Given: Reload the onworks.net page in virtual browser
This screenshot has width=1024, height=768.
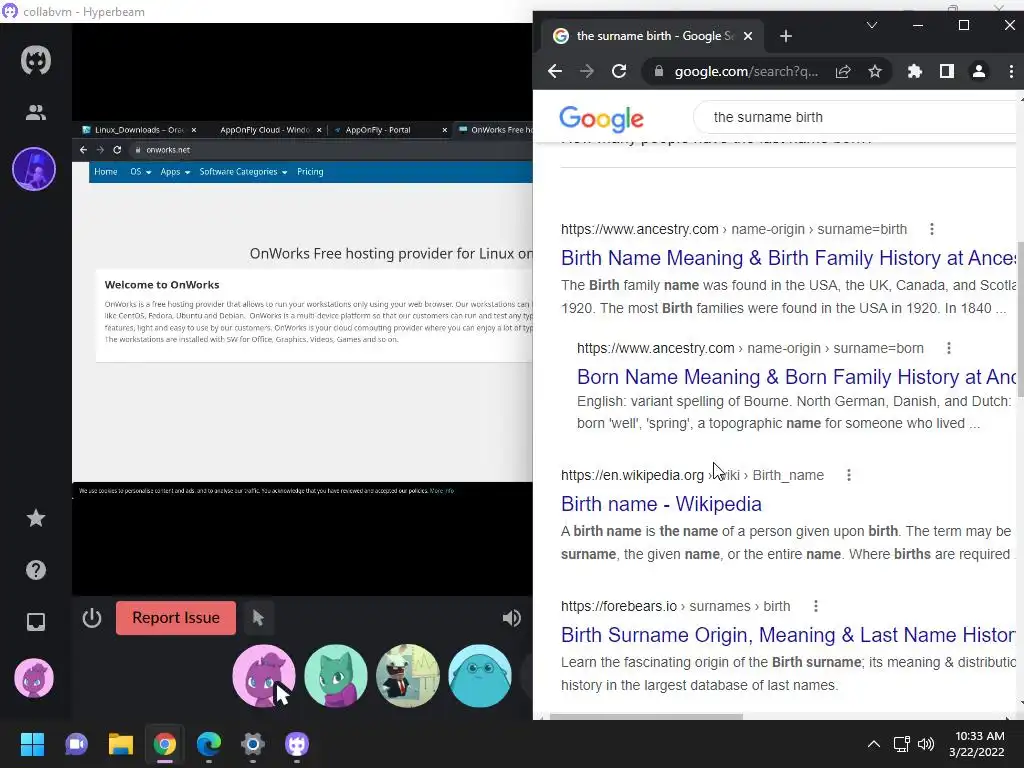Looking at the screenshot, I should 117,150.
